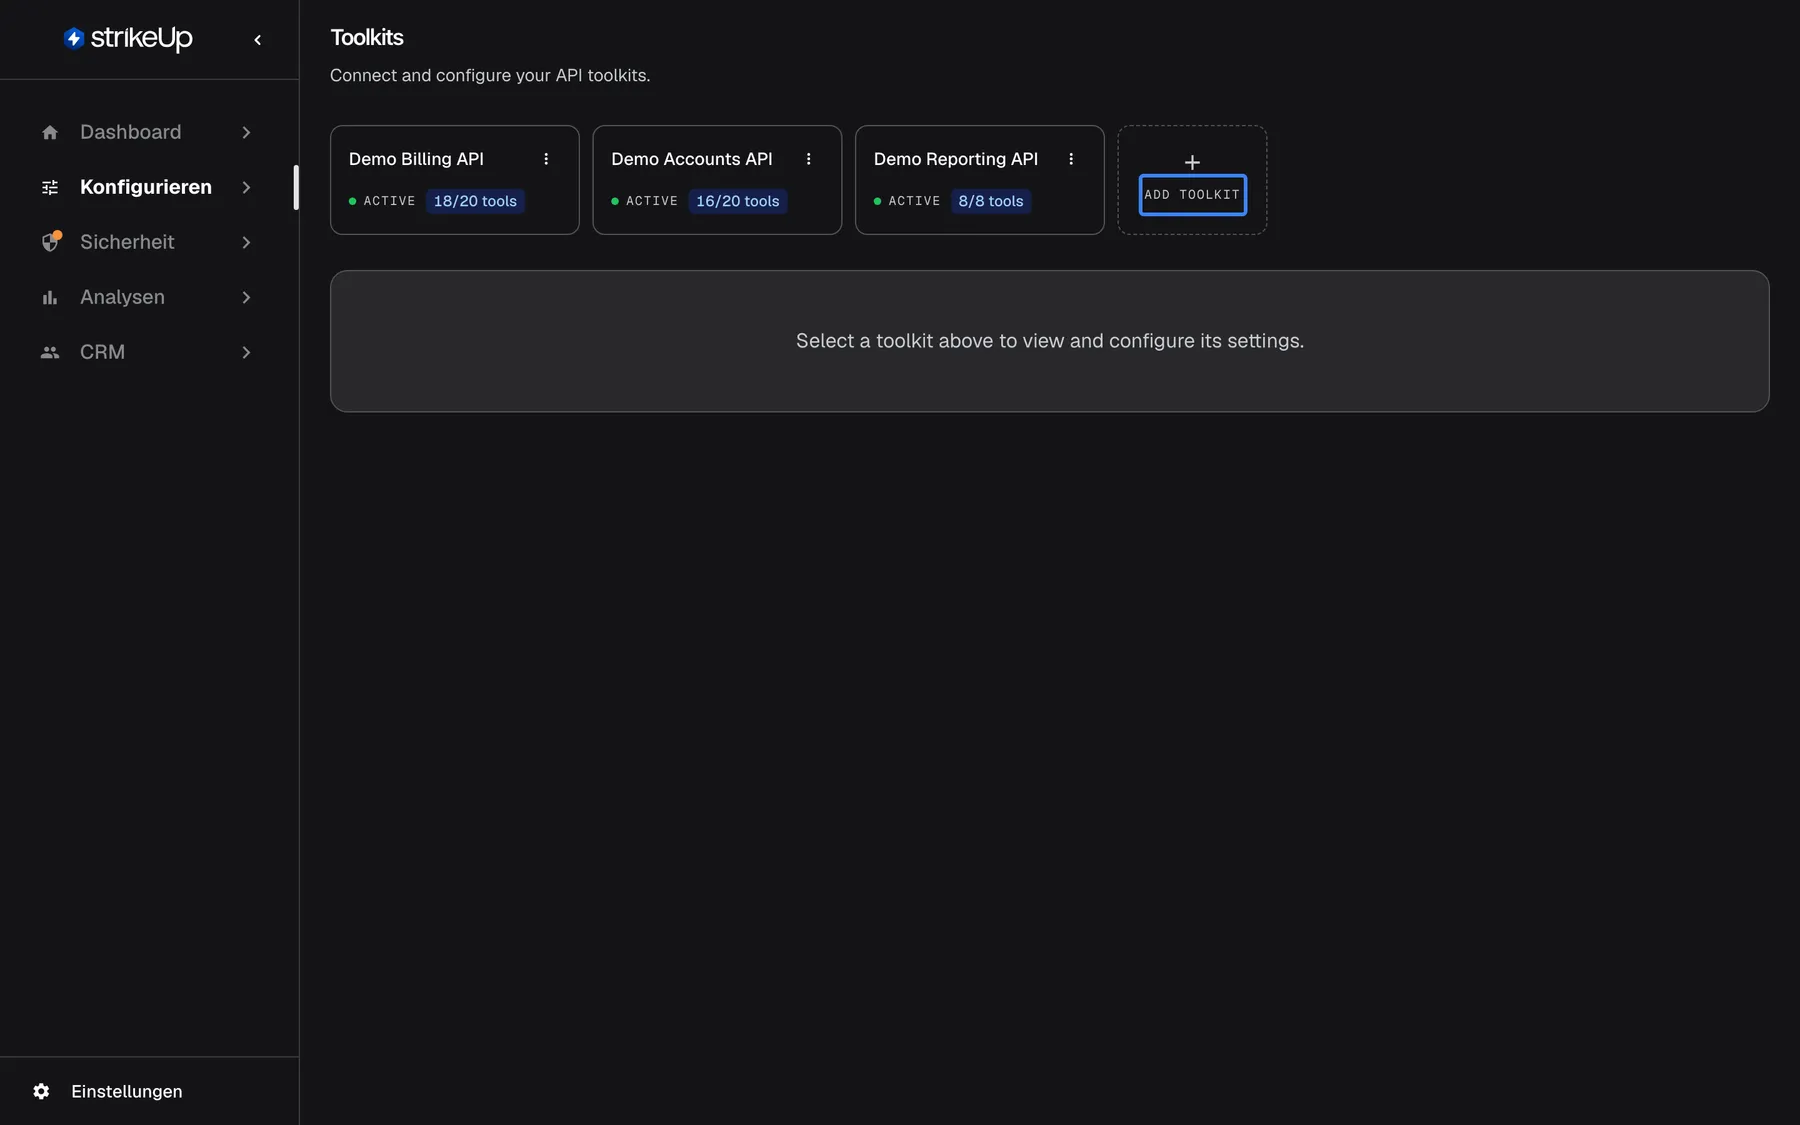Expand the CRM menu chevron
1800x1125 pixels.
pyautogui.click(x=246, y=352)
